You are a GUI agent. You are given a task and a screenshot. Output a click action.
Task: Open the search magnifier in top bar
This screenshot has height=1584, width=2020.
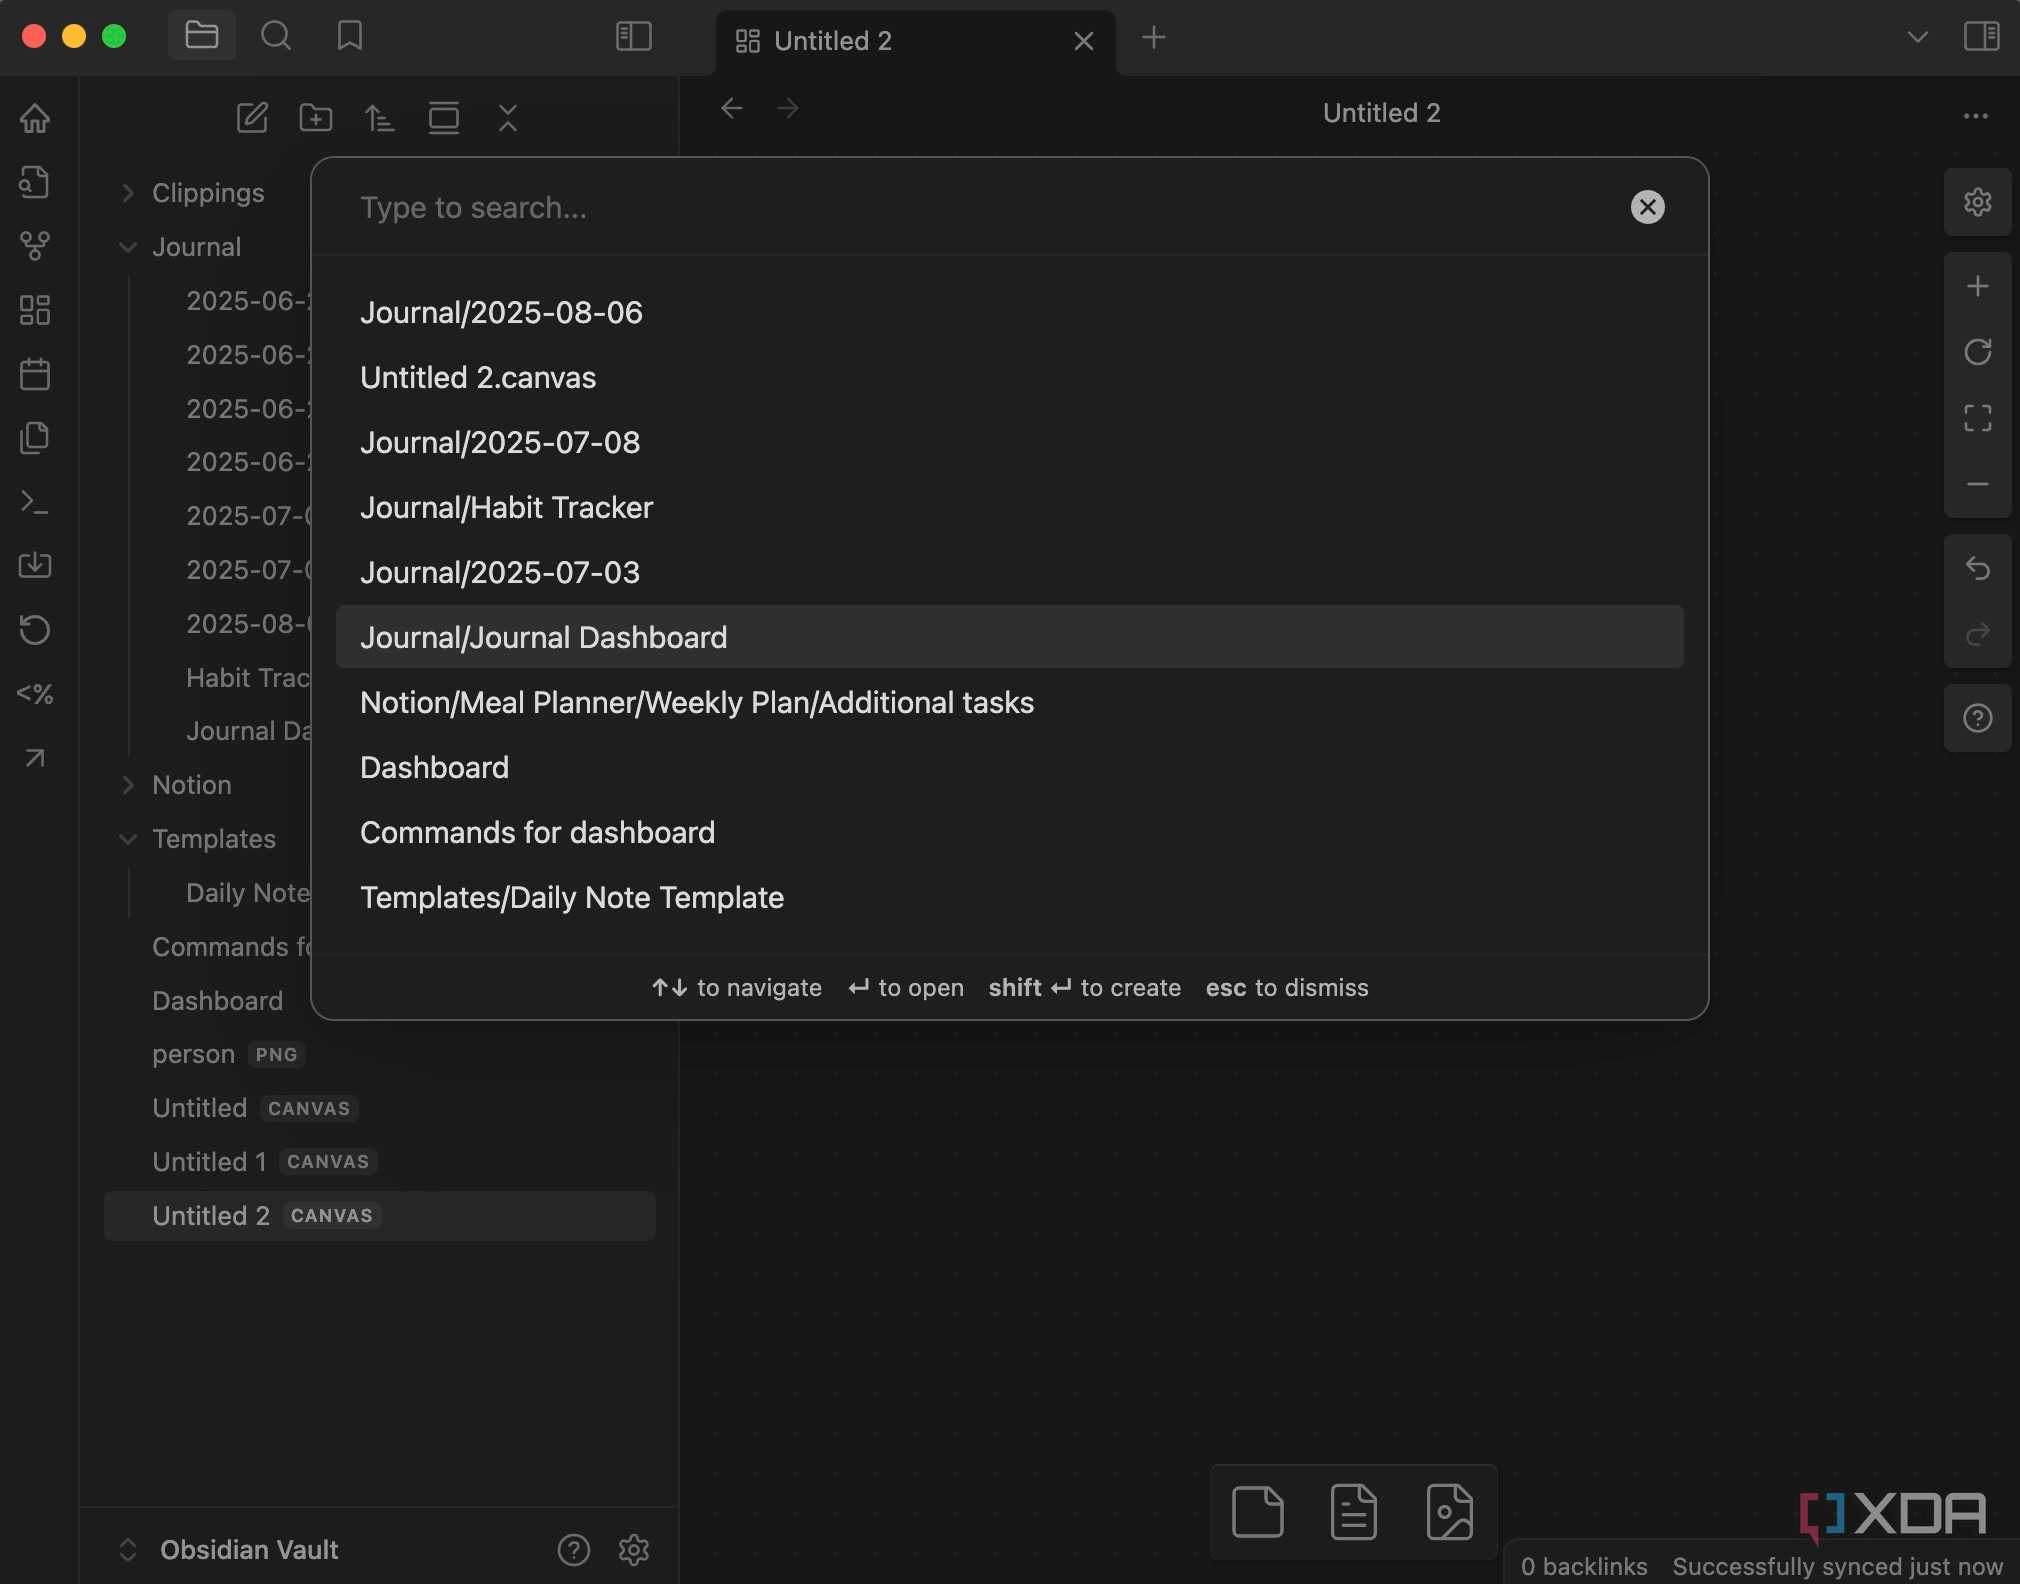tap(275, 36)
